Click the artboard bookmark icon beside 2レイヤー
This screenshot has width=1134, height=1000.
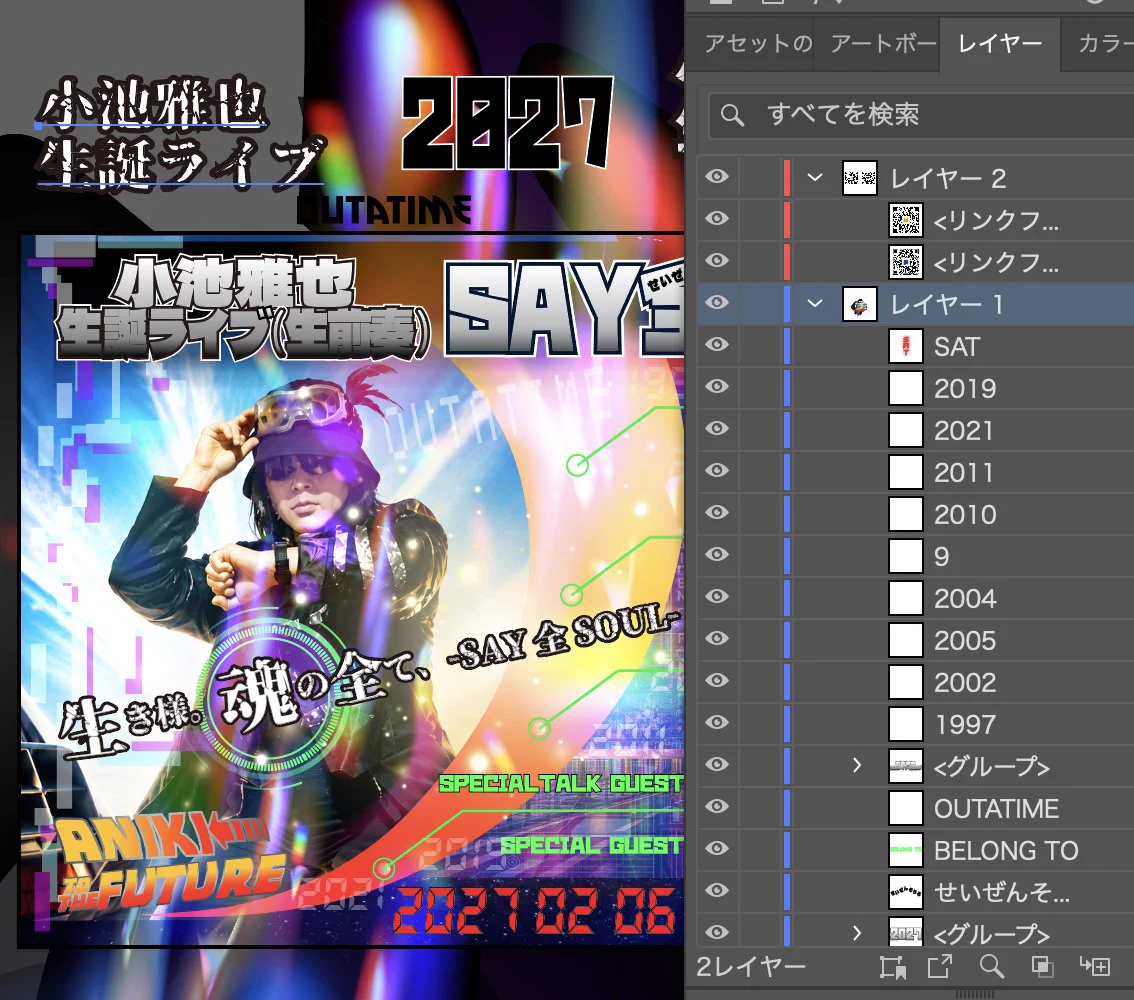coord(893,967)
